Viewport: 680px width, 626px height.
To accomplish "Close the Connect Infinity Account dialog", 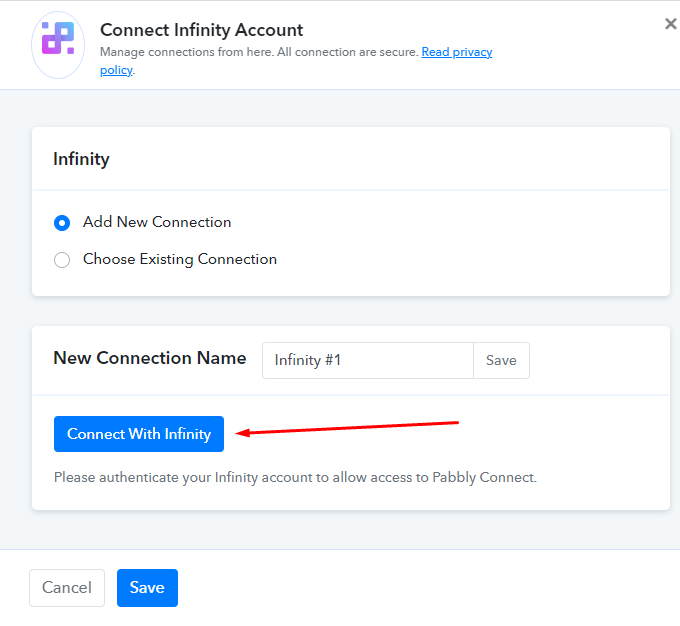I will pos(670,24).
